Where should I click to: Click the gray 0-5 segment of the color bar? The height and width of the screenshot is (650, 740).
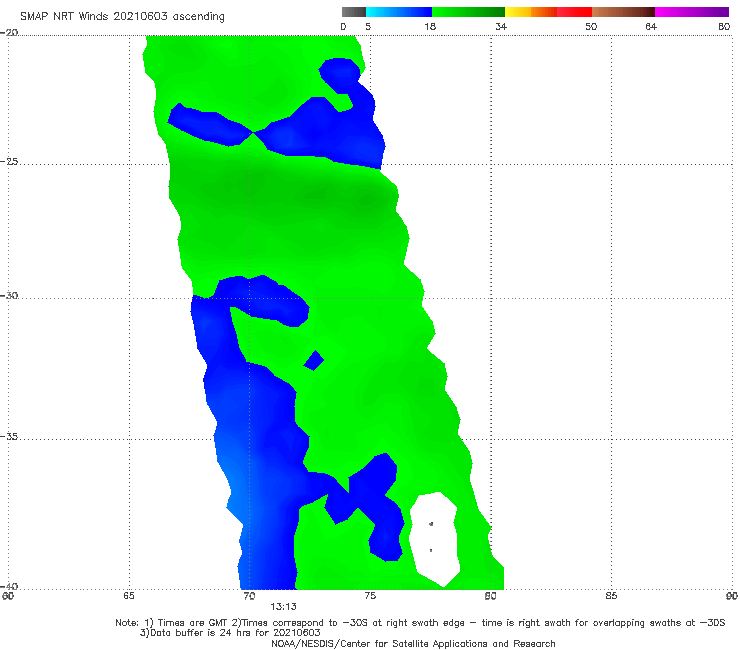pyautogui.click(x=354, y=12)
